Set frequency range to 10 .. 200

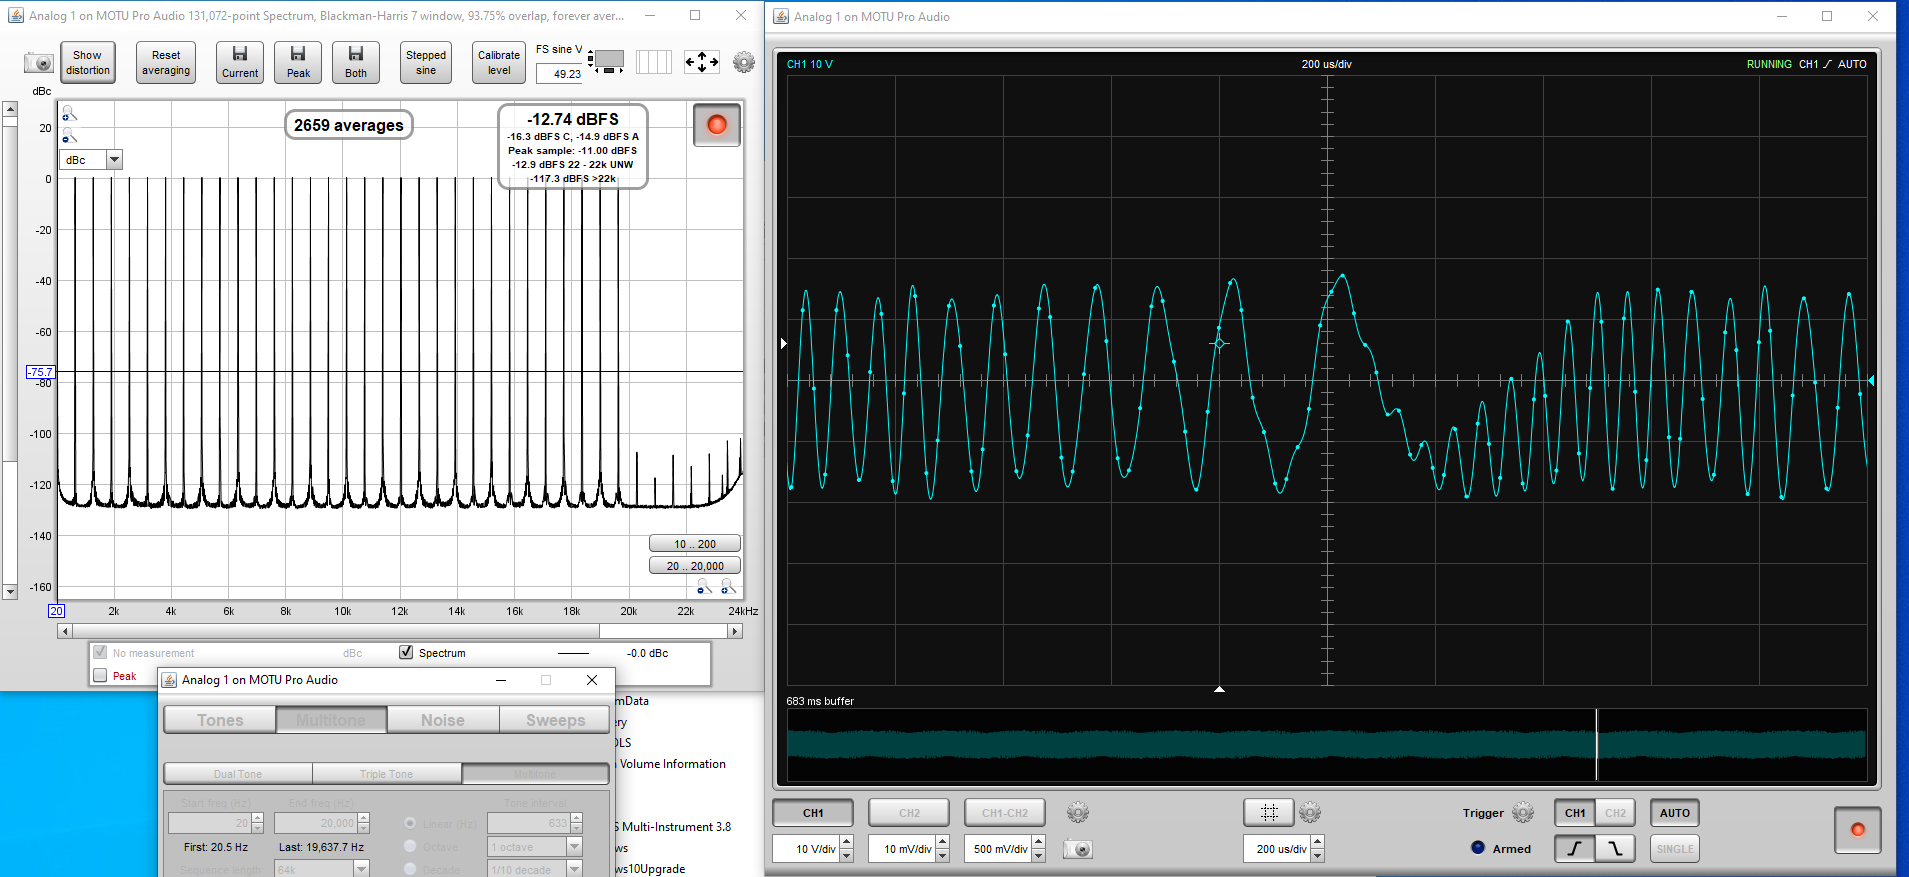[695, 544]
